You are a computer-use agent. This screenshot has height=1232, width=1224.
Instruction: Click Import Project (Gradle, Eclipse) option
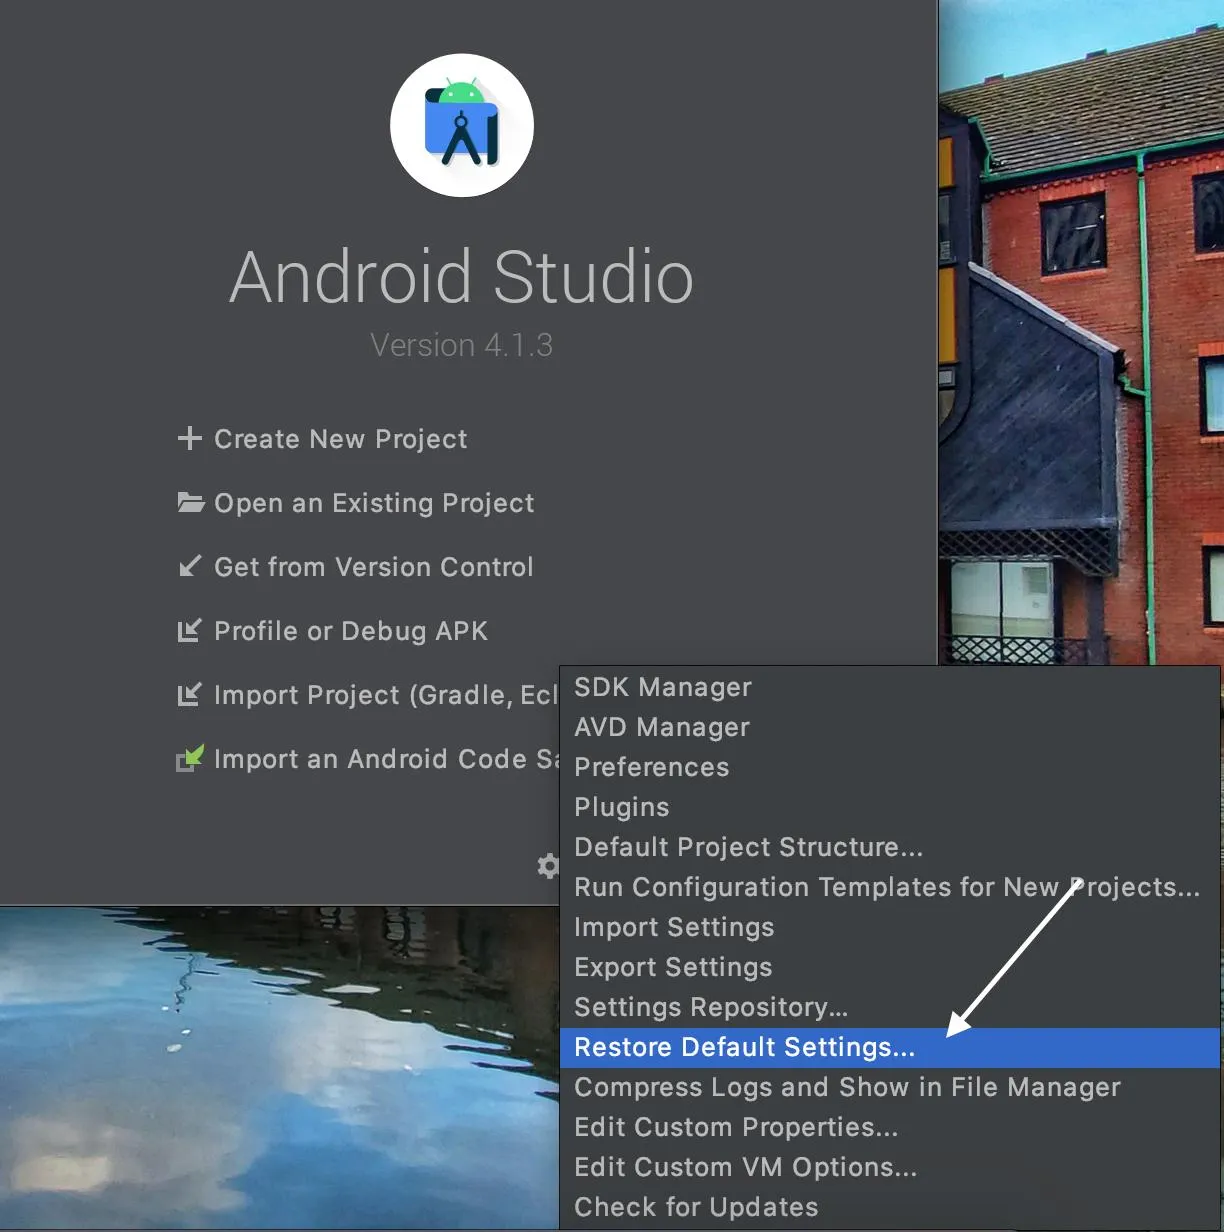coord(386,695)
